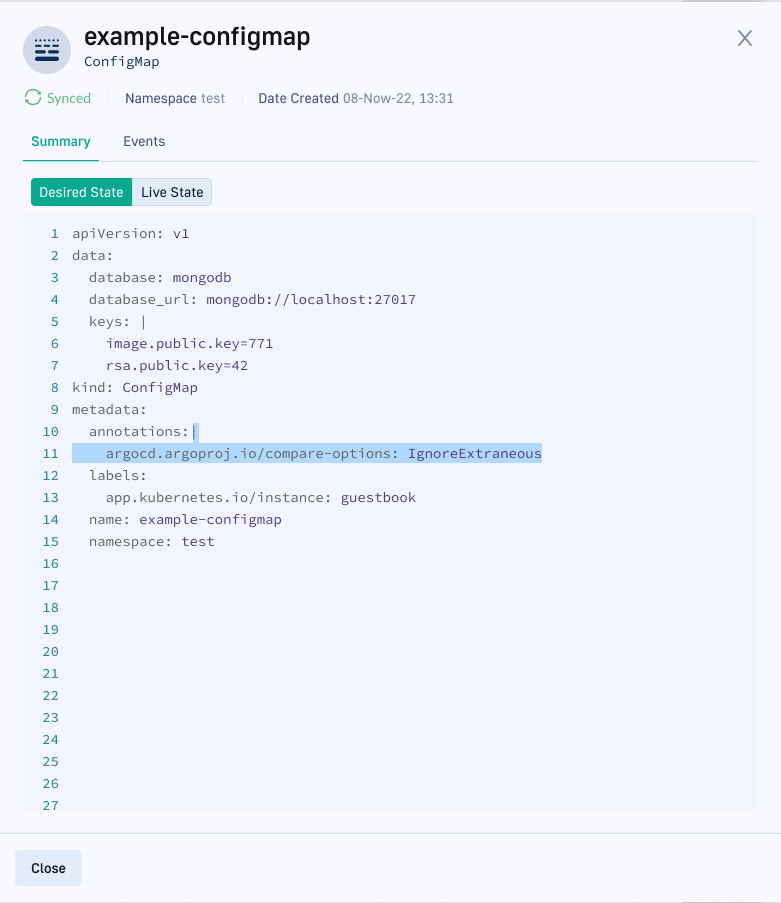Image resolution: width=781 pixels, height=903 pixels.
Task: Select the Summary tab
Action: tap(60, 141)
